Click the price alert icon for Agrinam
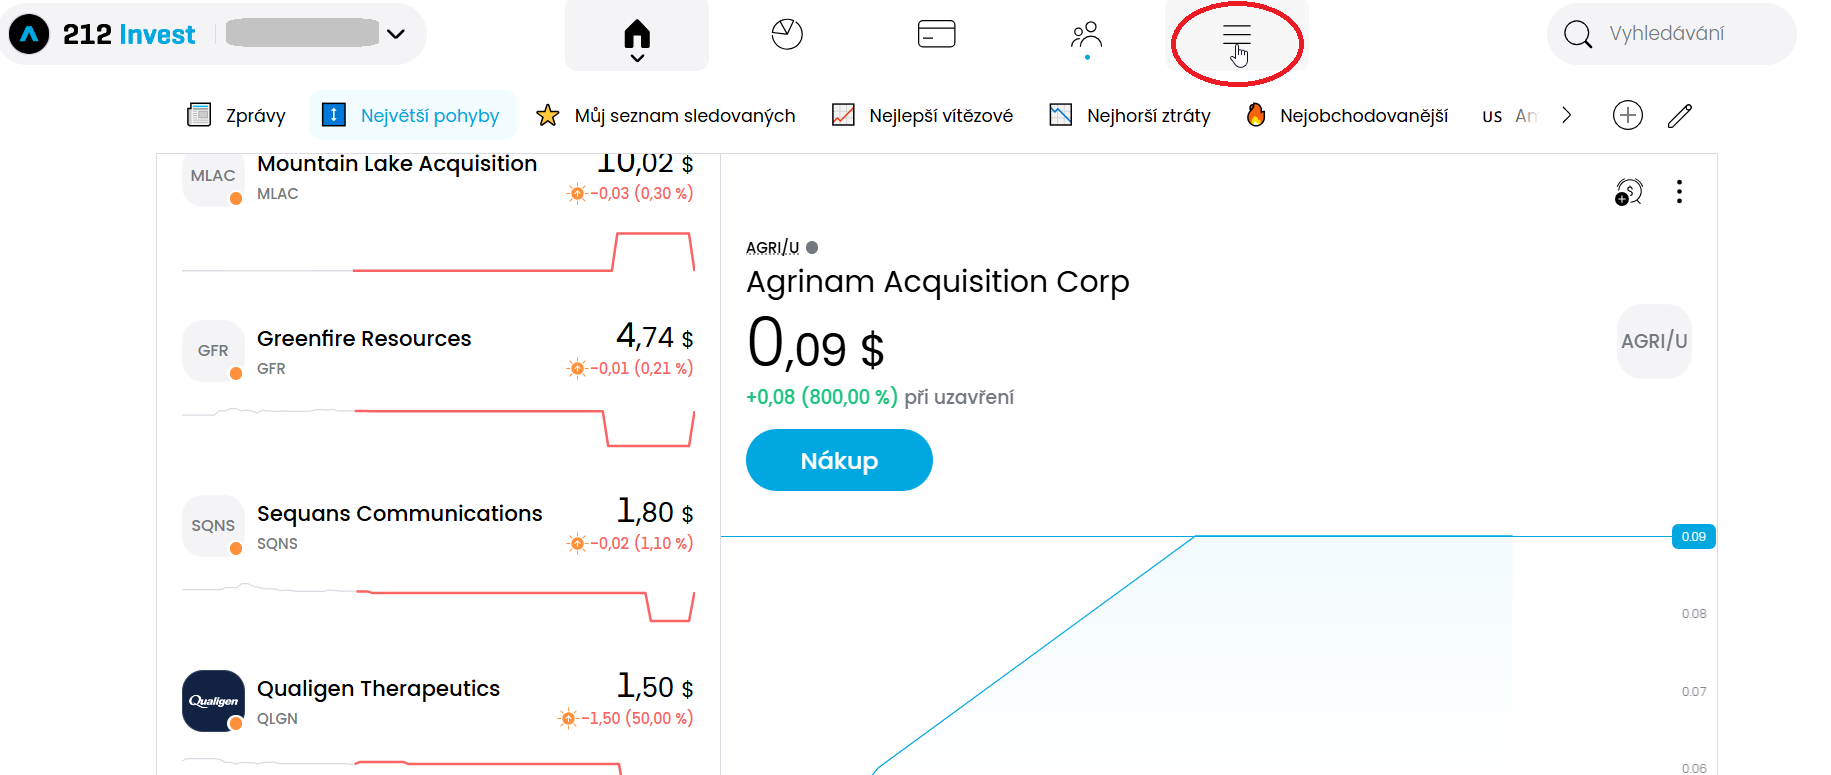Screen dimensions: 1831x775 pyautogui.click(x=1628, y=192)
